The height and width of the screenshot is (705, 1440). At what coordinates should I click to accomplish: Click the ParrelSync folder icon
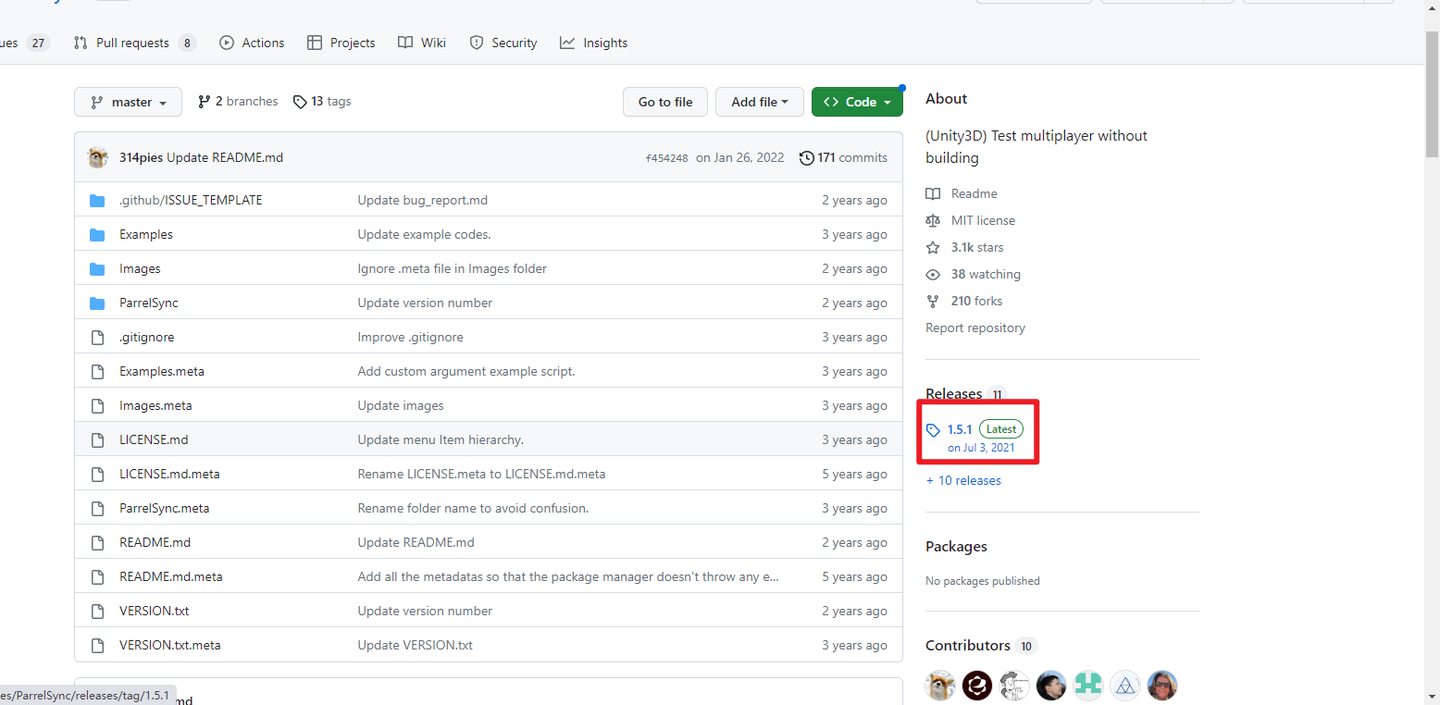97,303
